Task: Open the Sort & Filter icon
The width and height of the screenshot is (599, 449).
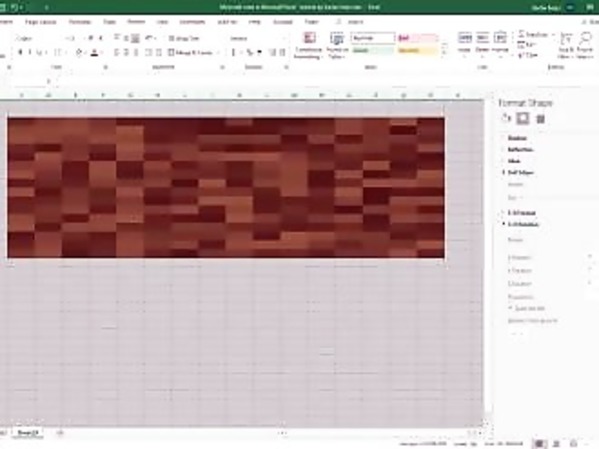Action: [567, 45]
